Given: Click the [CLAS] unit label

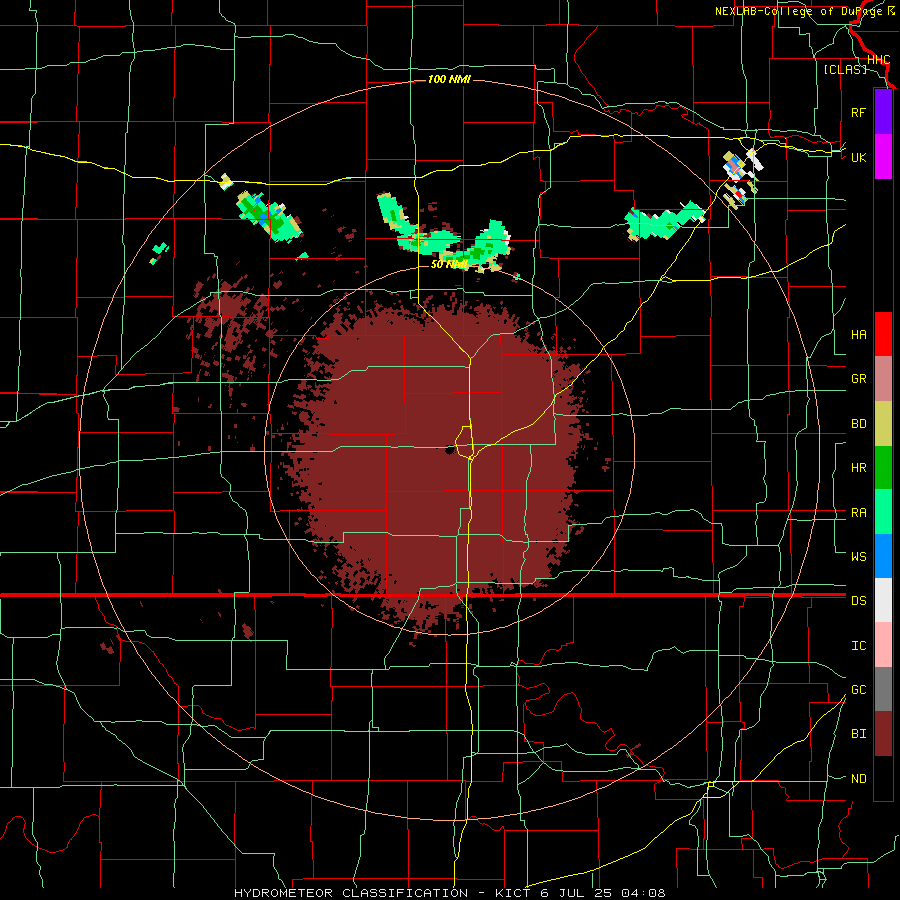Looking at the screenshot, I should 845,69.
